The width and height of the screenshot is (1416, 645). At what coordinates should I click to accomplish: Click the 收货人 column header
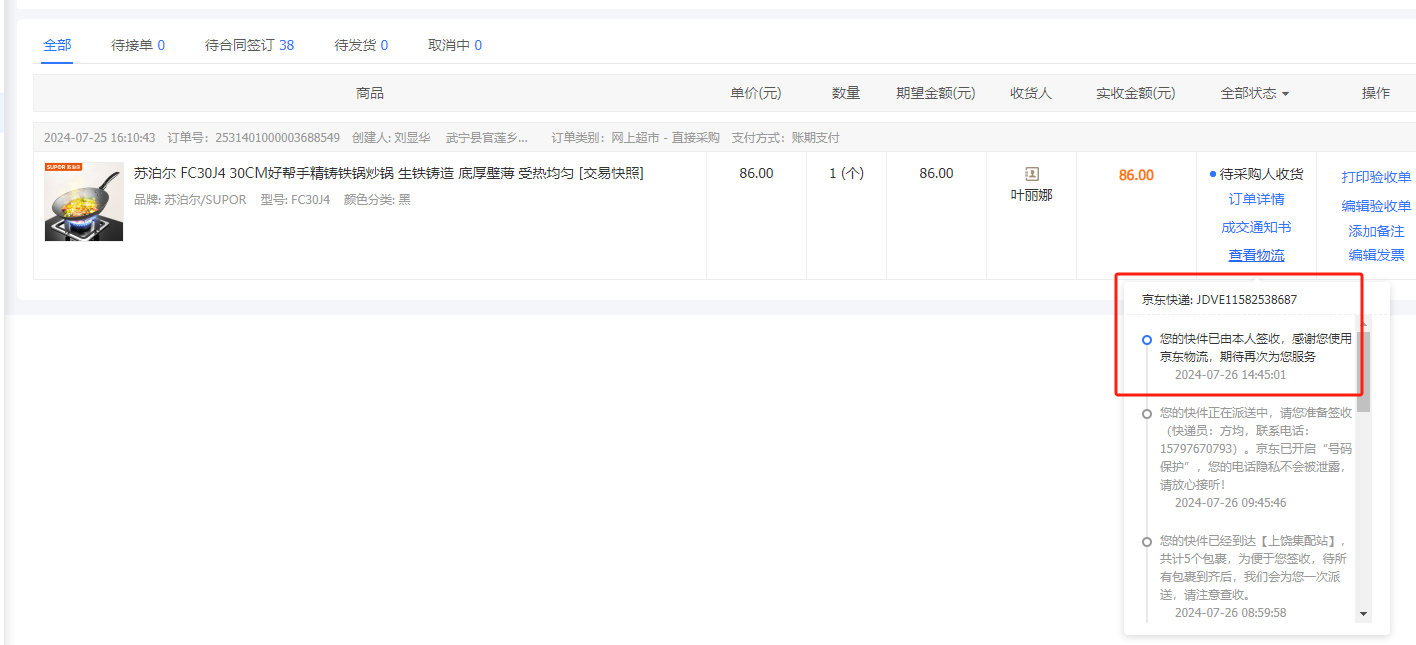click(x=1031, y=93)
